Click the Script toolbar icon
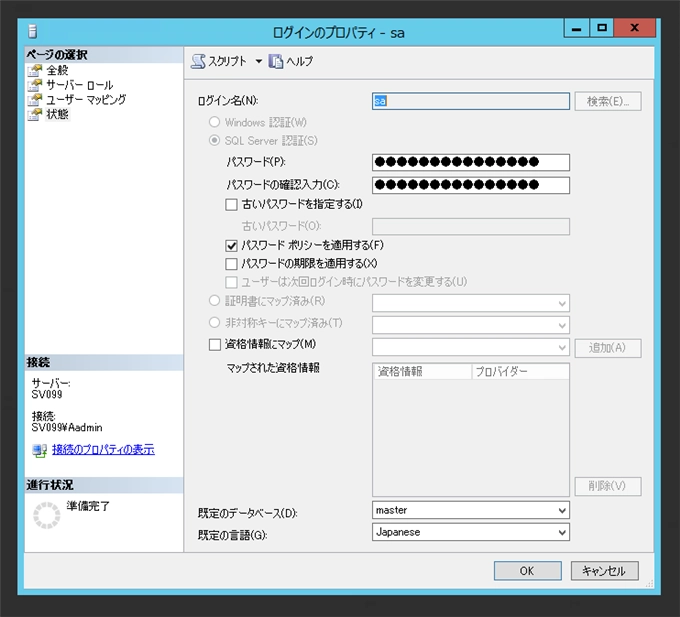680x617 pixels. (198, 62)
